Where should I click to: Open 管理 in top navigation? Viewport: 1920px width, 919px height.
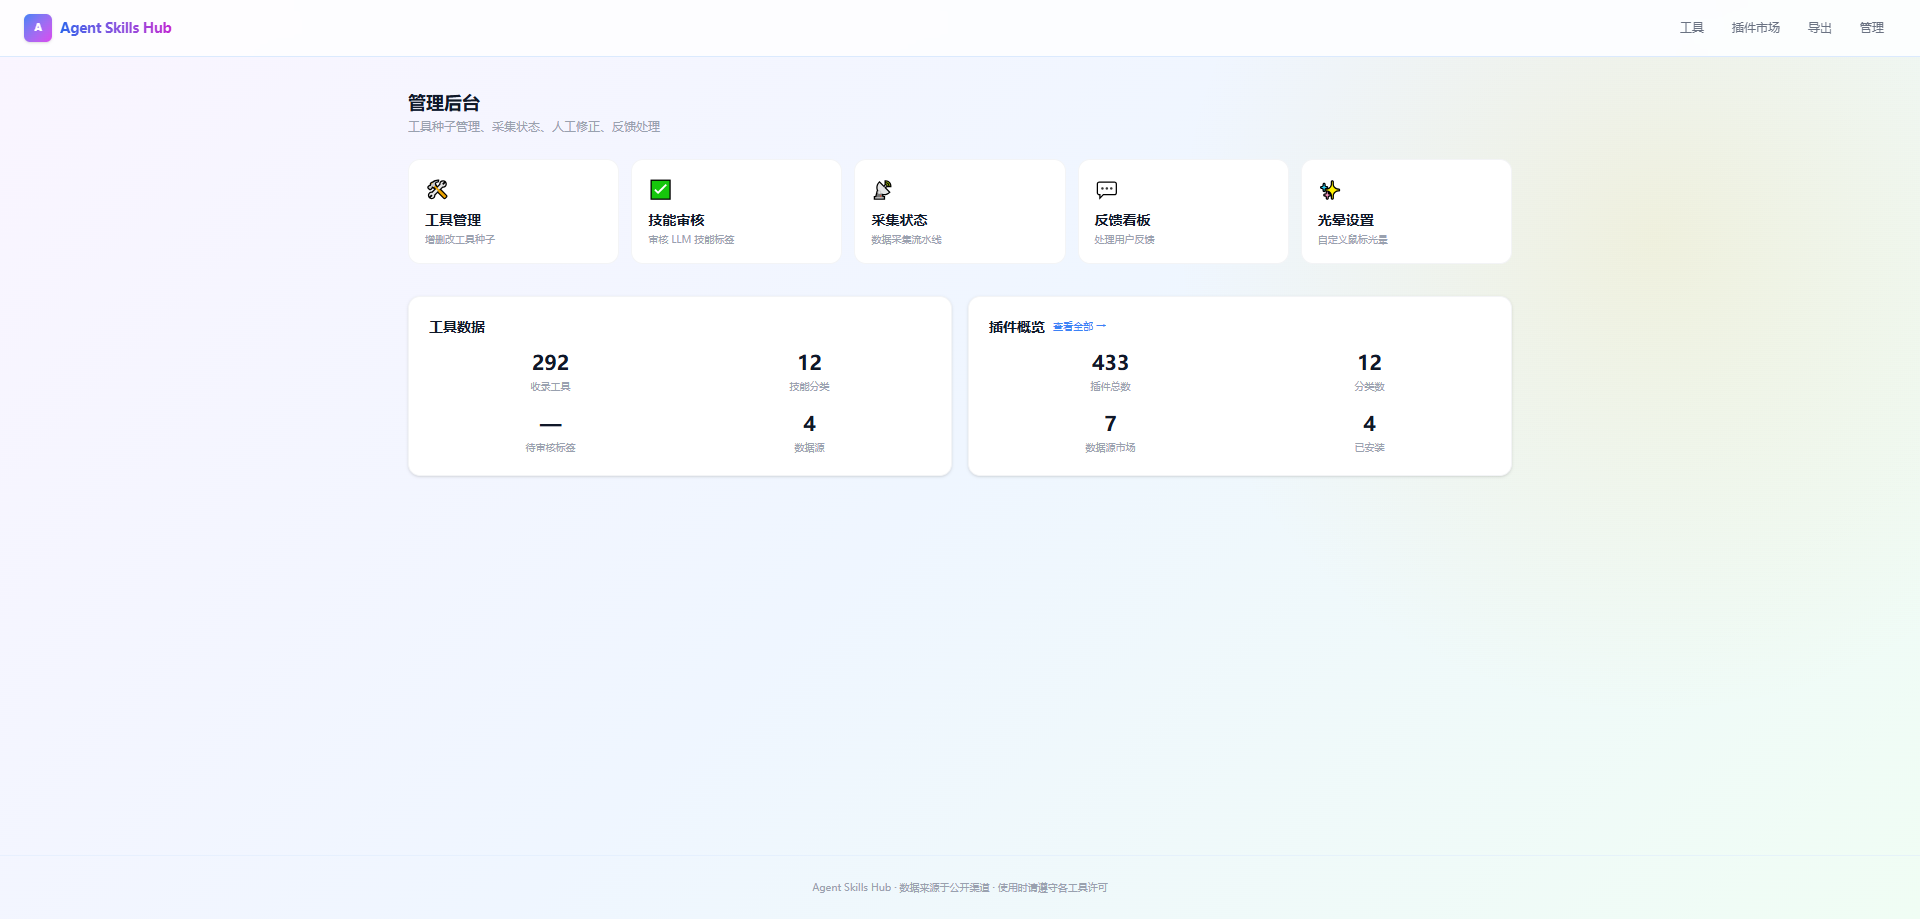tap(1872, 28)
